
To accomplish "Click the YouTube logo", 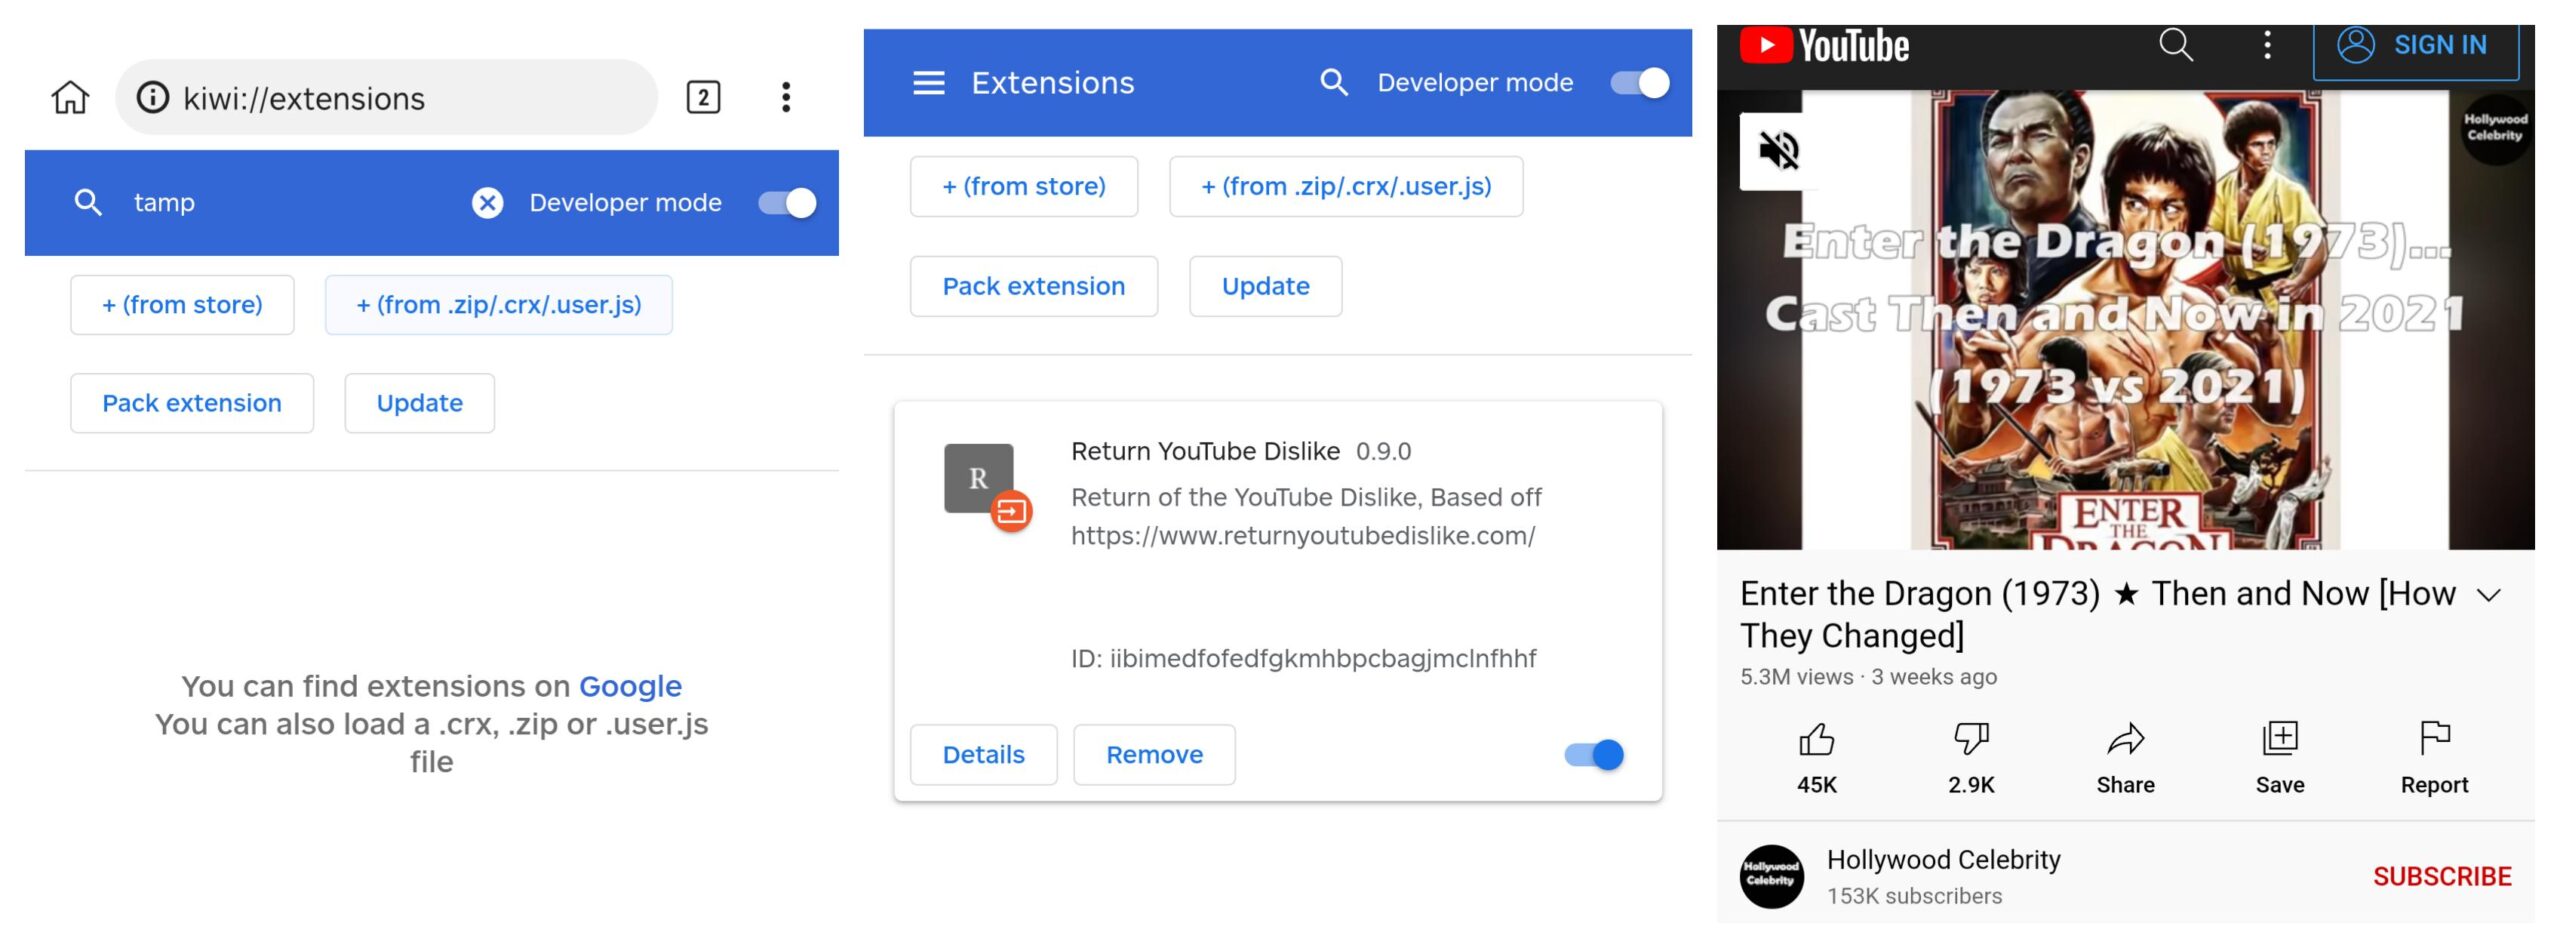I will (1820, 44).
